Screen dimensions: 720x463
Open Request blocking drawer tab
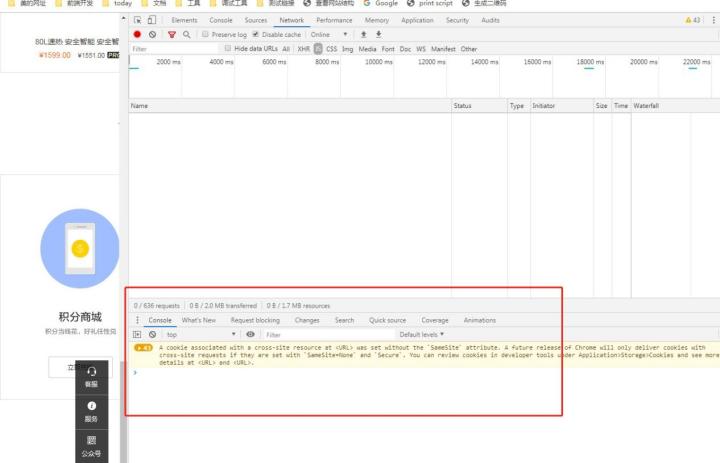(255, 320)
